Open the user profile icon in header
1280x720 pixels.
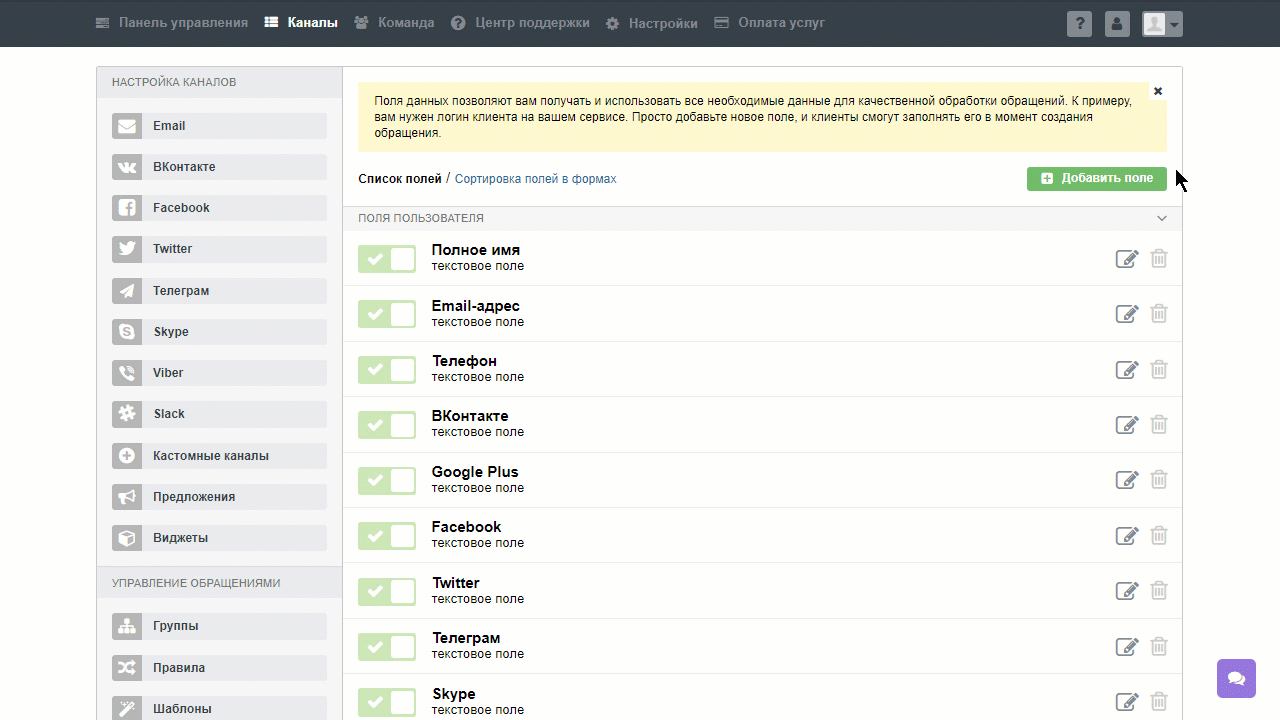1117,24
